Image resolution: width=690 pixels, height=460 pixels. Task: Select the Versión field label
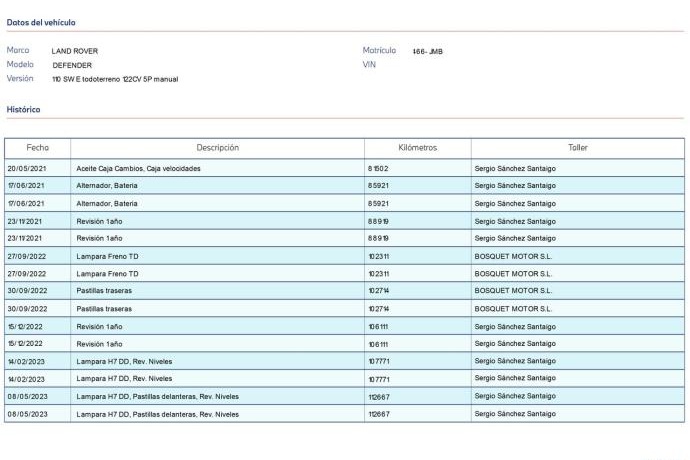[20, 78]
